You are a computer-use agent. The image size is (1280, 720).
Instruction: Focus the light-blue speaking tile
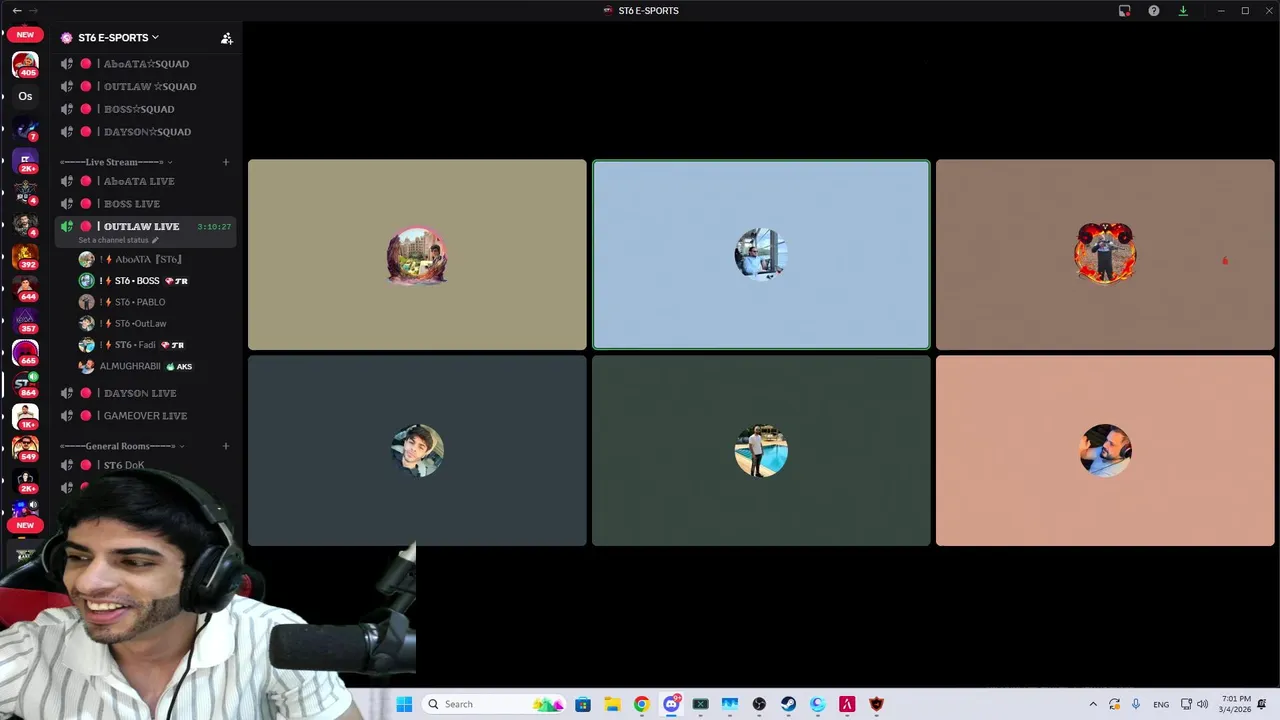(x=761, y=255)
